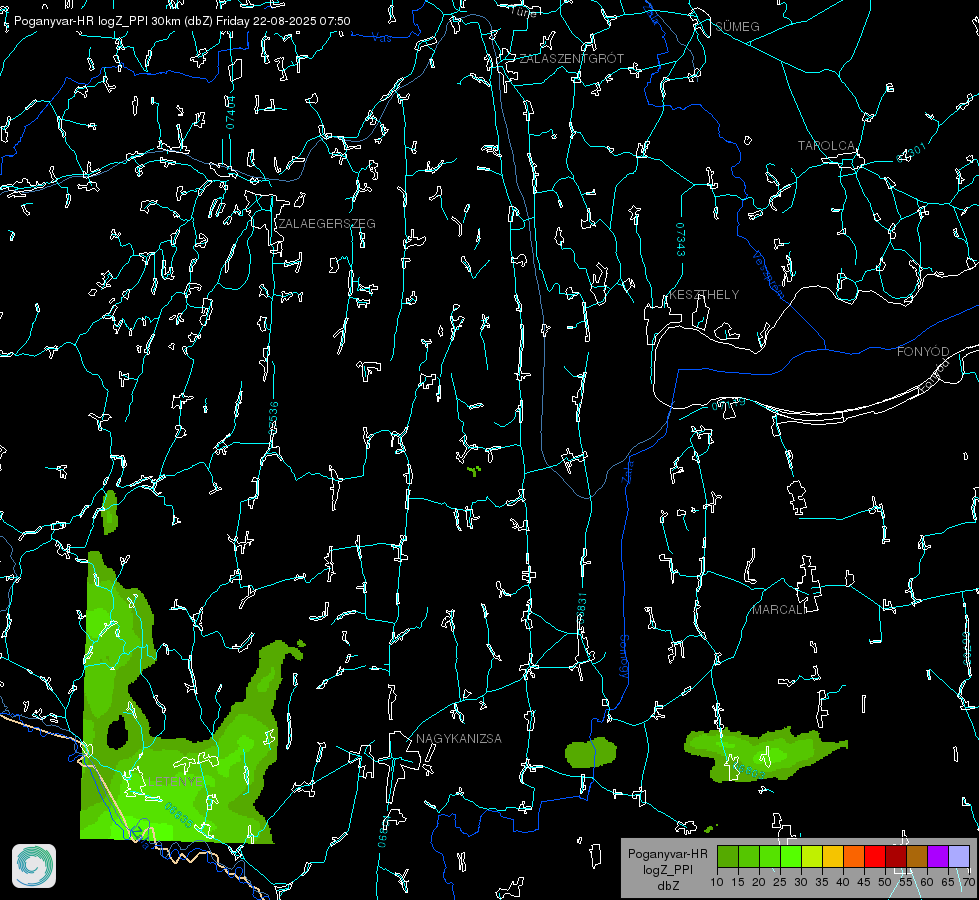The width and height of the screenshot is (979, 900).
Task: Select the yellow-green 30–35 dBZ swatch
Action: (x=812, y=856)
